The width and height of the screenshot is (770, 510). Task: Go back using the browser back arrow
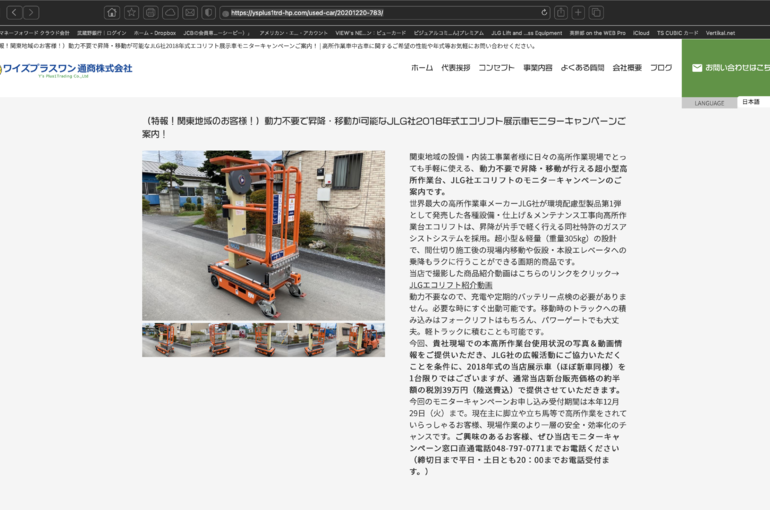[14, 12]
